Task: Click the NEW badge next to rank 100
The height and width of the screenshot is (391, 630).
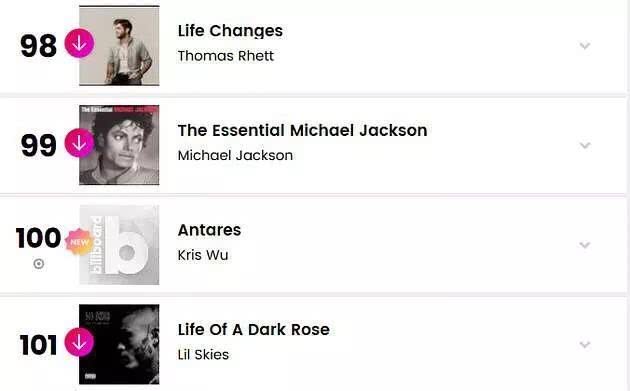Action: tap(80, 242)
